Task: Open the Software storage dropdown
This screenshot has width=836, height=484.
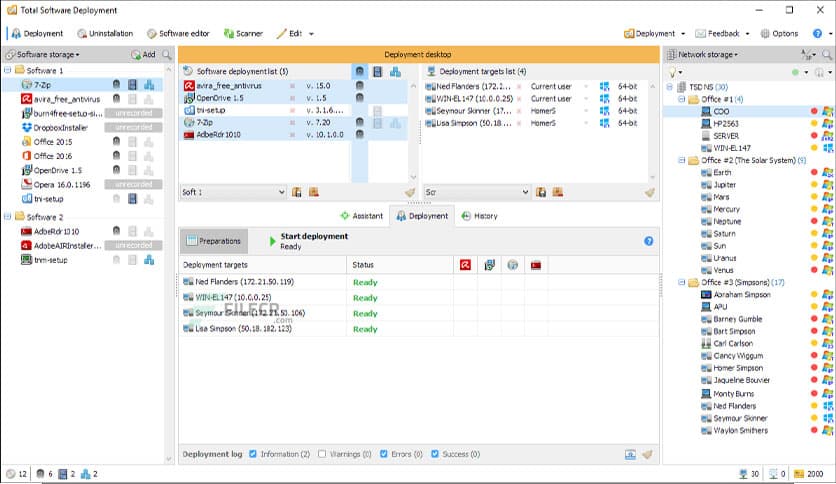Action: click(43, 54)
